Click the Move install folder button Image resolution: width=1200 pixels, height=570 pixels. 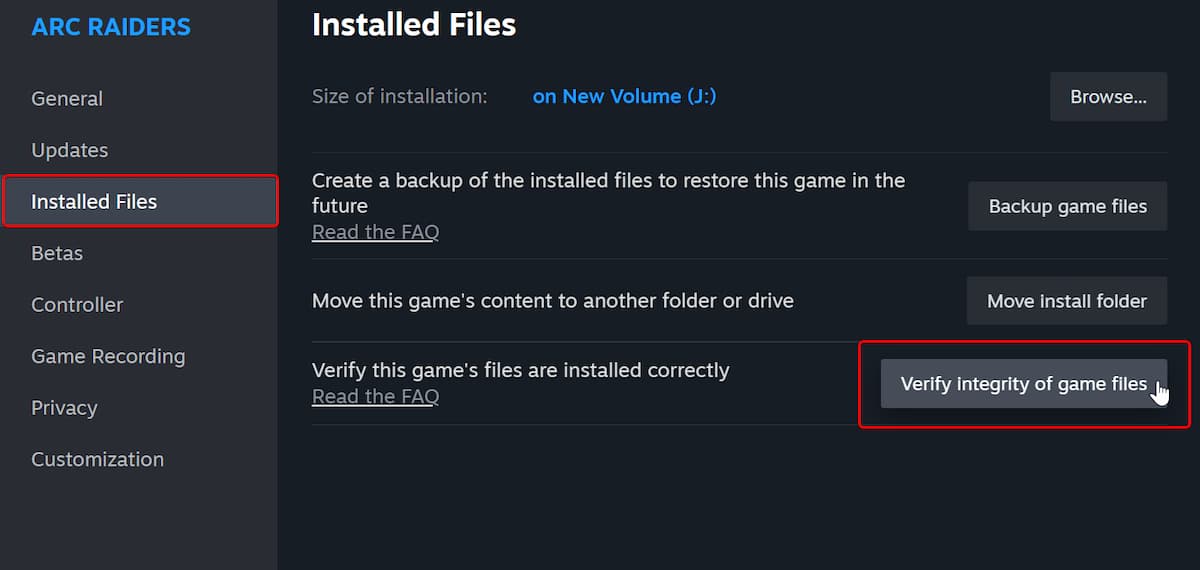click(x=1066, y=301)
